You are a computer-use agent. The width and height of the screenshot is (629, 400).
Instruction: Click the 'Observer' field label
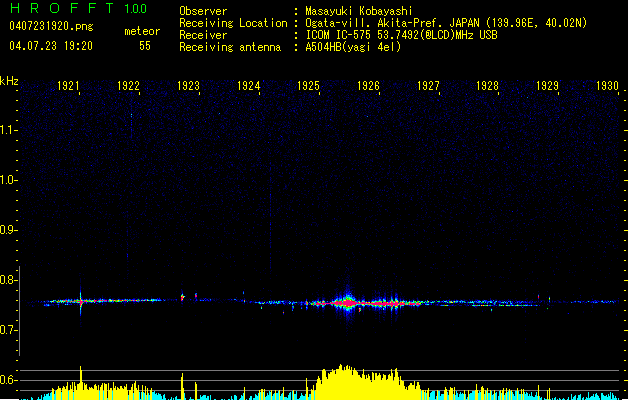(x=203, y=11)
